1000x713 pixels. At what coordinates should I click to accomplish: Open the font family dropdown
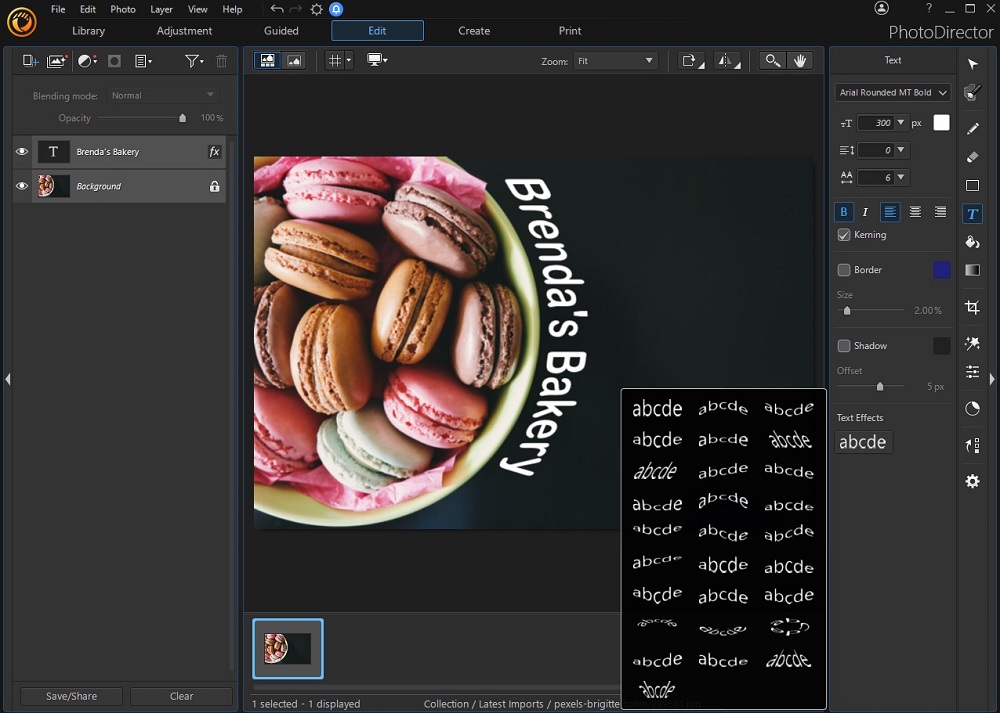click(891, 92)
